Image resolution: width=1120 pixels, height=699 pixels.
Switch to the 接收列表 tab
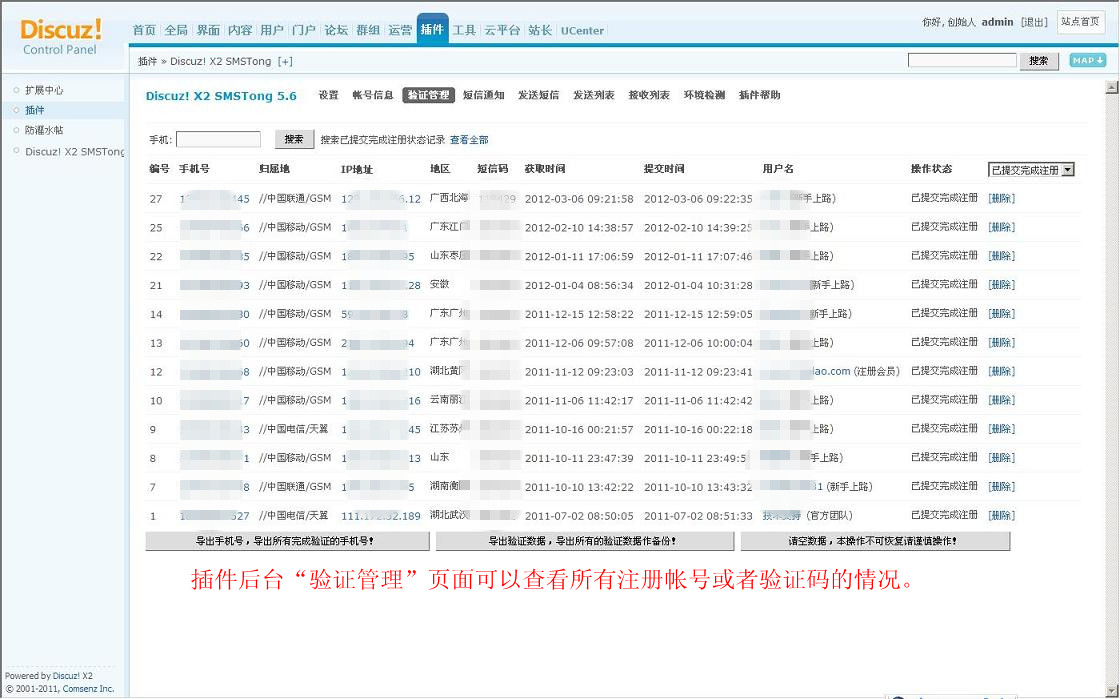coord(649,95)
